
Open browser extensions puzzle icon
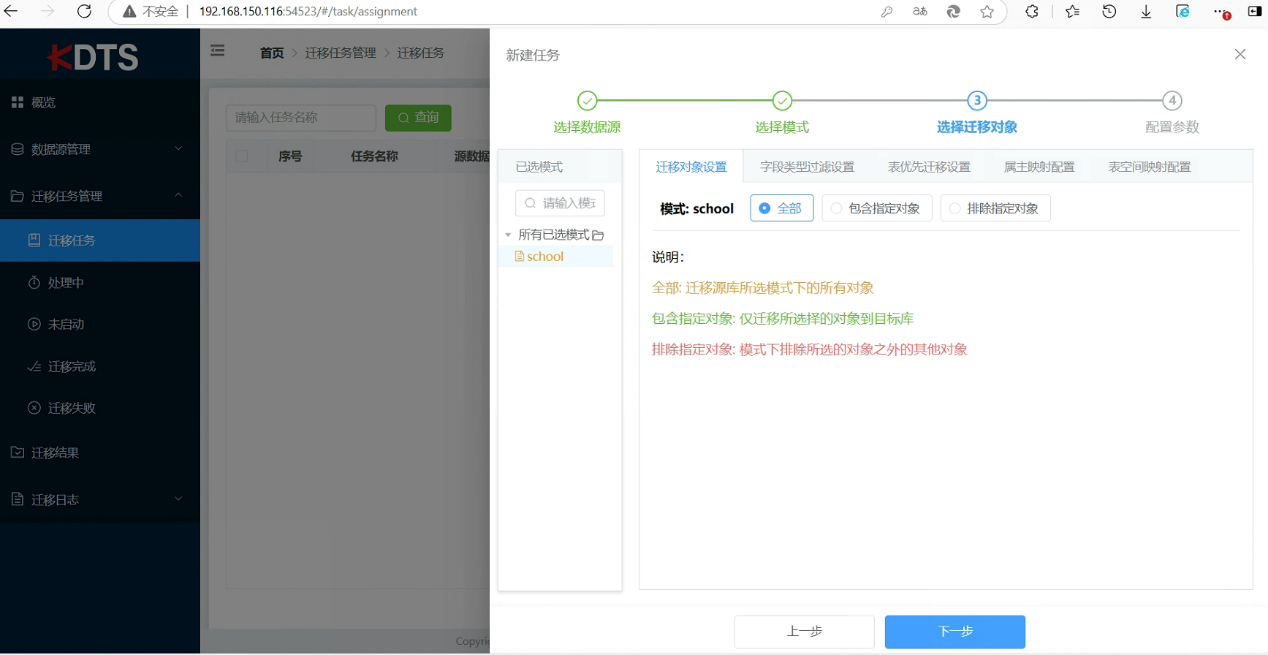(x=1031, y=12)
